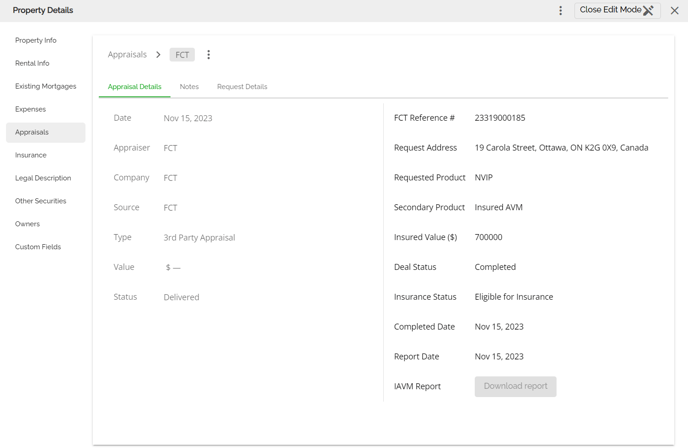The height and width of the screenshot is (448, 688).
Task: Click the Completed Date value
Action: (x=499, y=326)
